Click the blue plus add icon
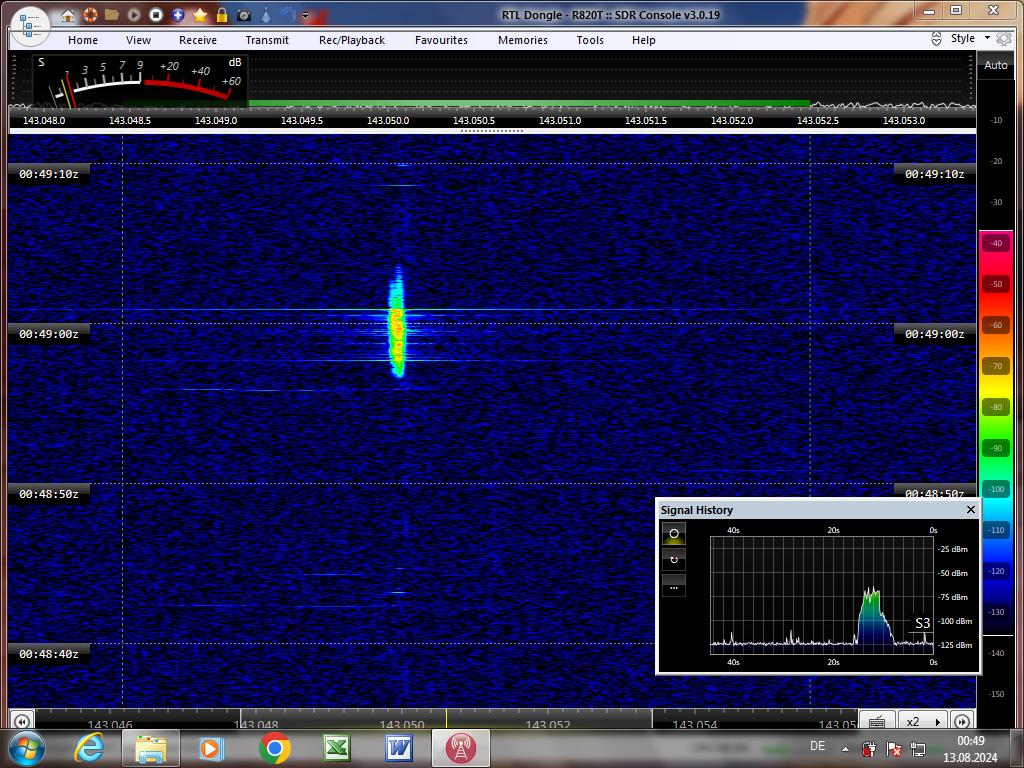Viewport: 1024px width, 768px height. click(x=178, y=14)
